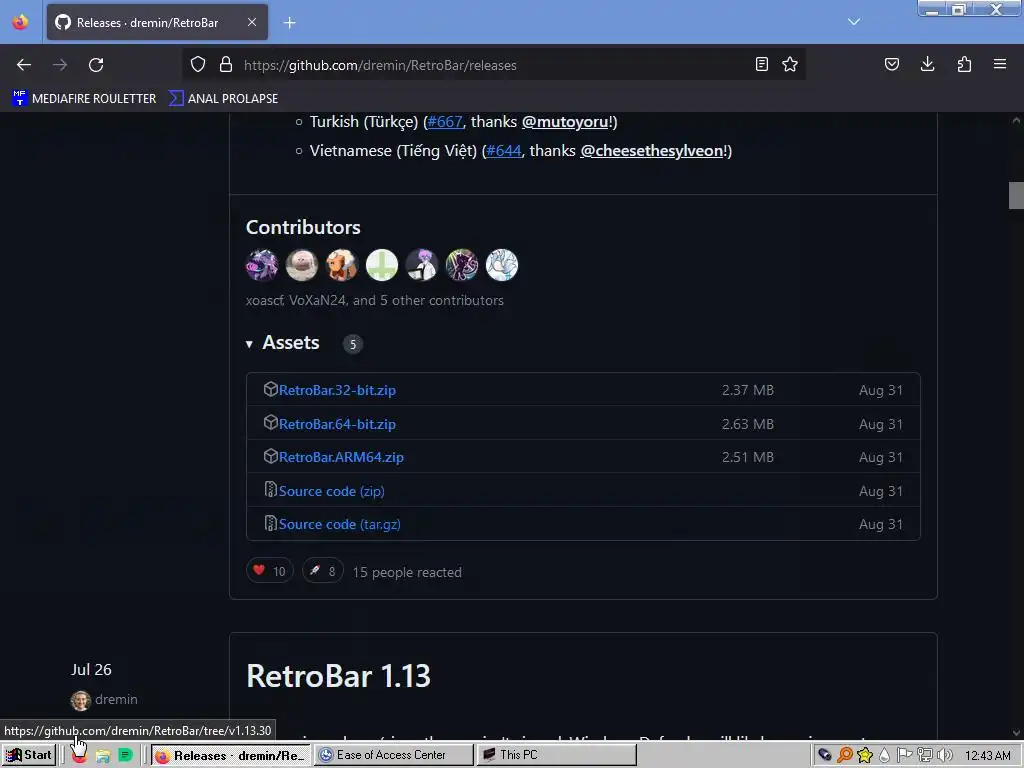Screen dimensions: 1024x768
Task: Open the green chat quick launch icon
Action: [125, 756]
